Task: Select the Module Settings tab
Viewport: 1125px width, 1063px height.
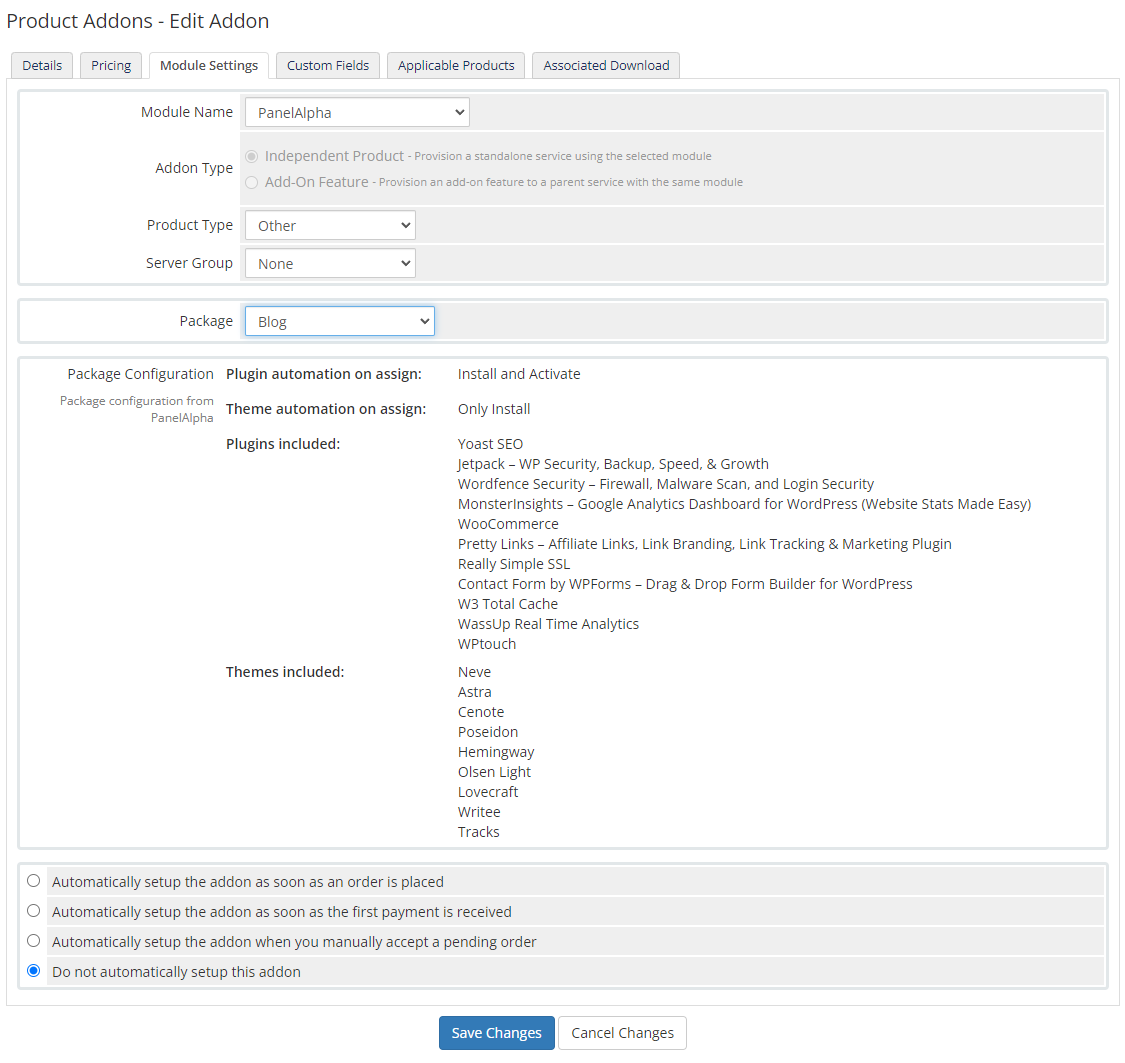Action: click(x=208, y=65)
